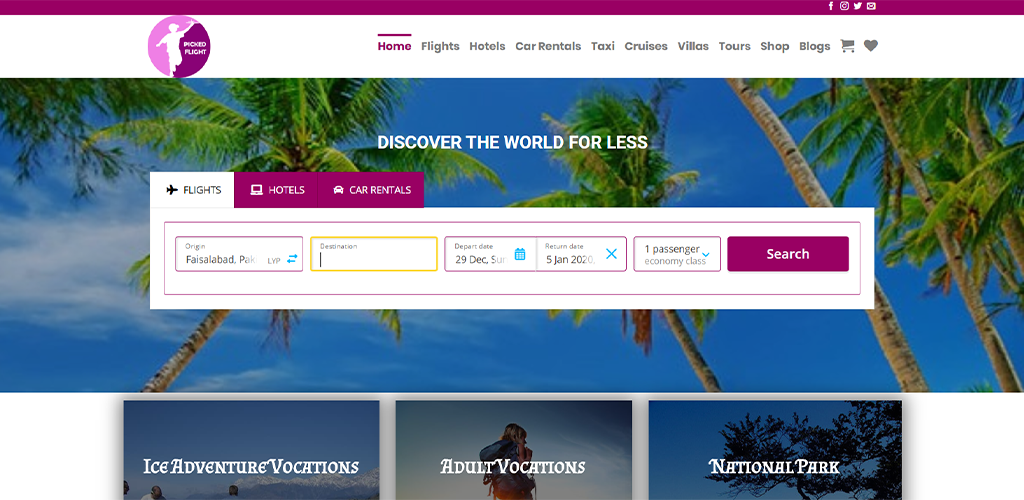This screenshot has height=500, width=1024.
Task: Focus the Destination input field
Action: point(374,254)
